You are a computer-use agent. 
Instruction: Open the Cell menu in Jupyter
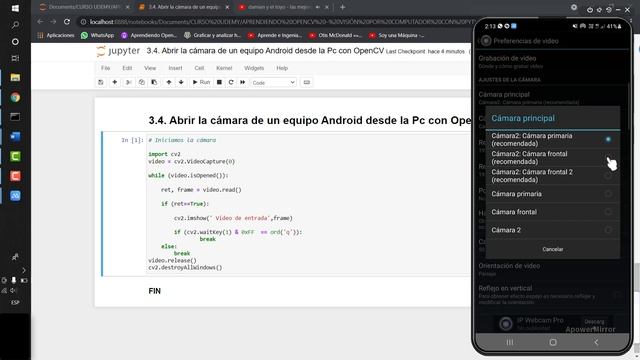tap(199, 68)
